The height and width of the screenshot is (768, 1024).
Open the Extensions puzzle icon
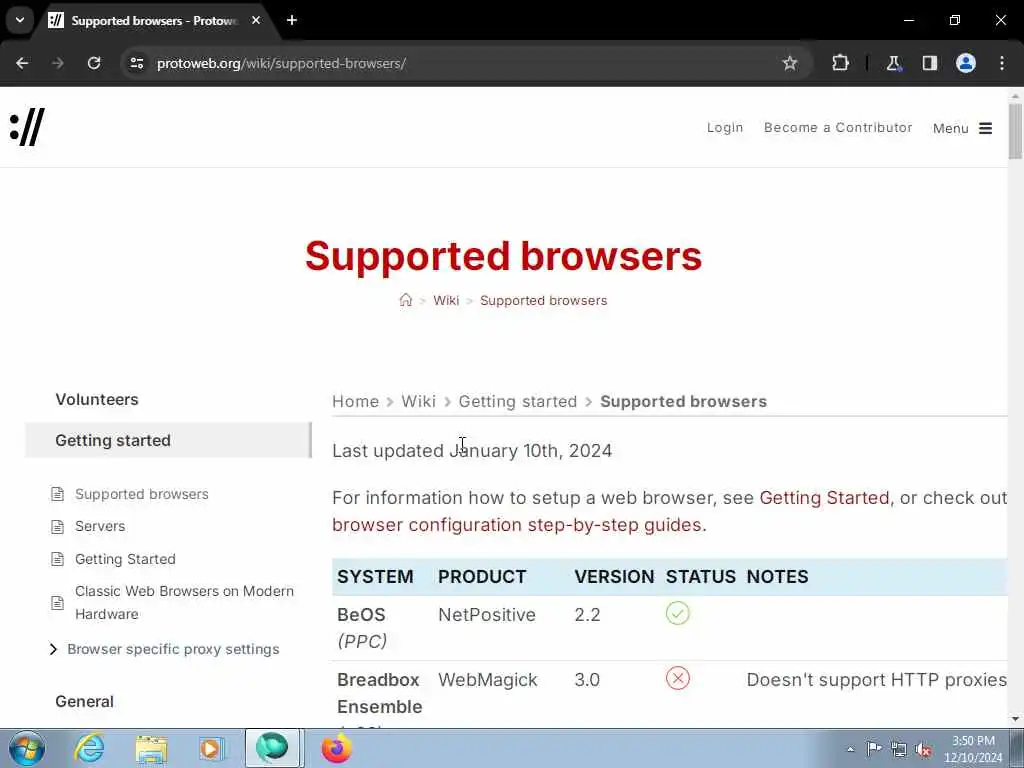[x=840, y=63]
